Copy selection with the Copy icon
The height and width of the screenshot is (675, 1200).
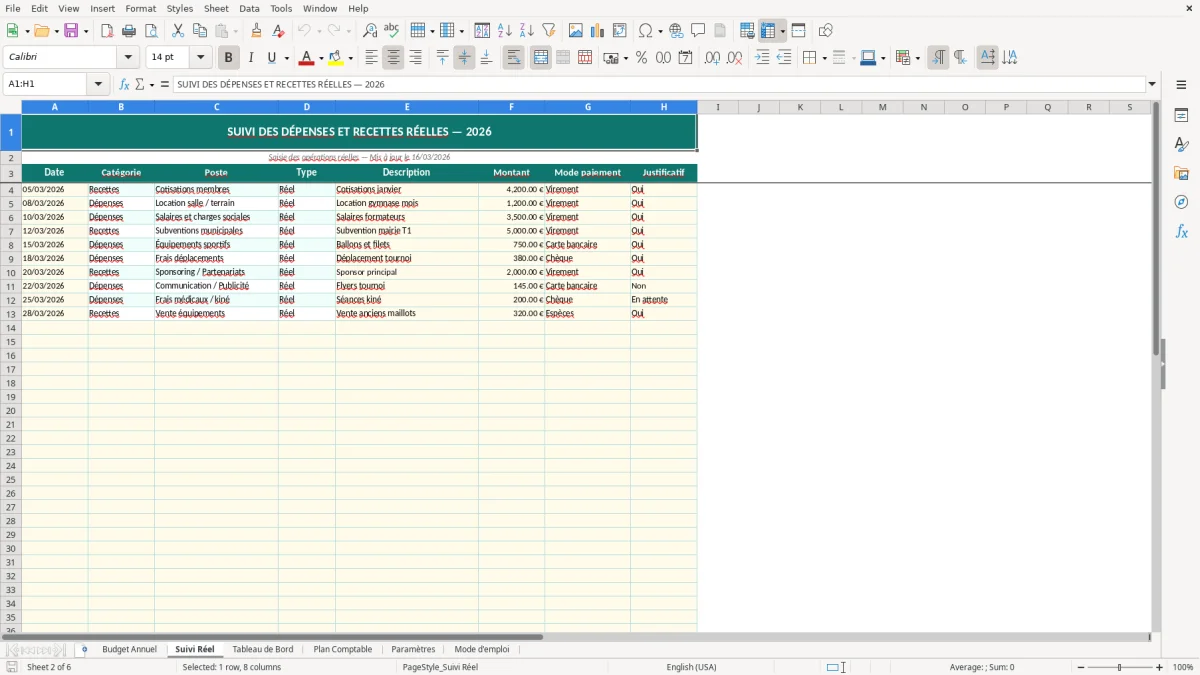[200, 31]
